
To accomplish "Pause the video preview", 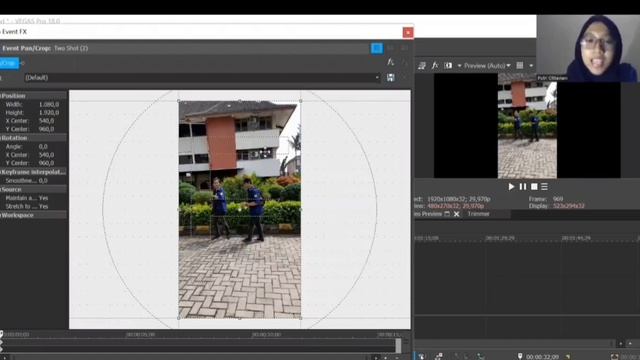I will click(522, 187).
